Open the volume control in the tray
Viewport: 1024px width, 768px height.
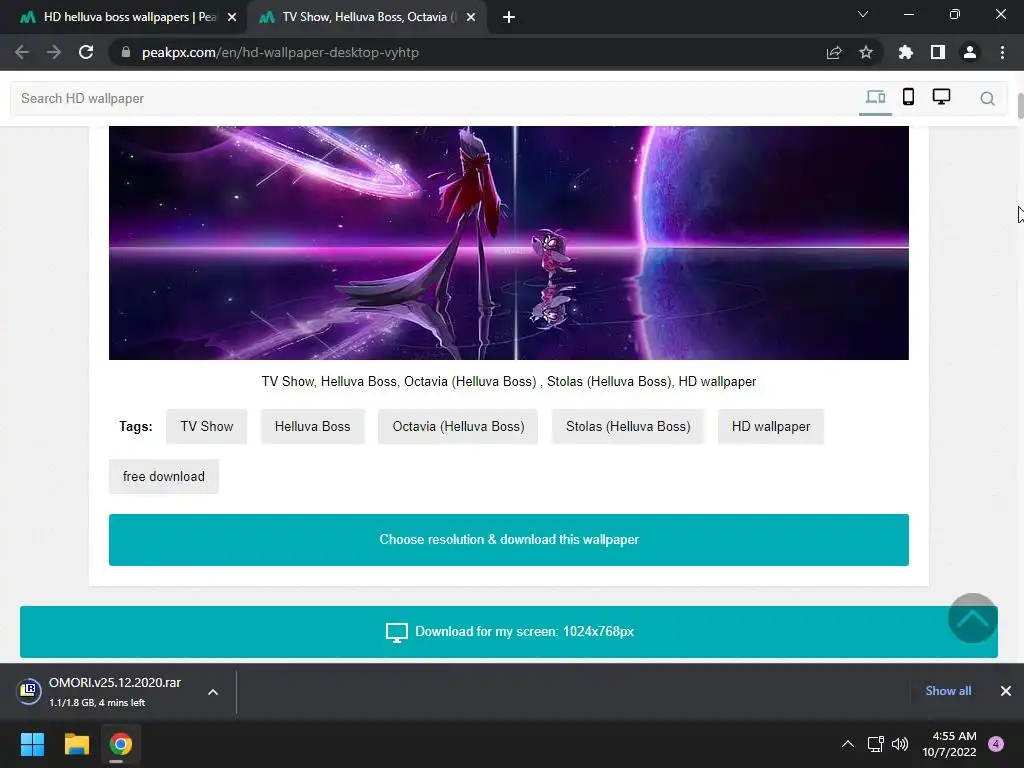coord(900,744)
